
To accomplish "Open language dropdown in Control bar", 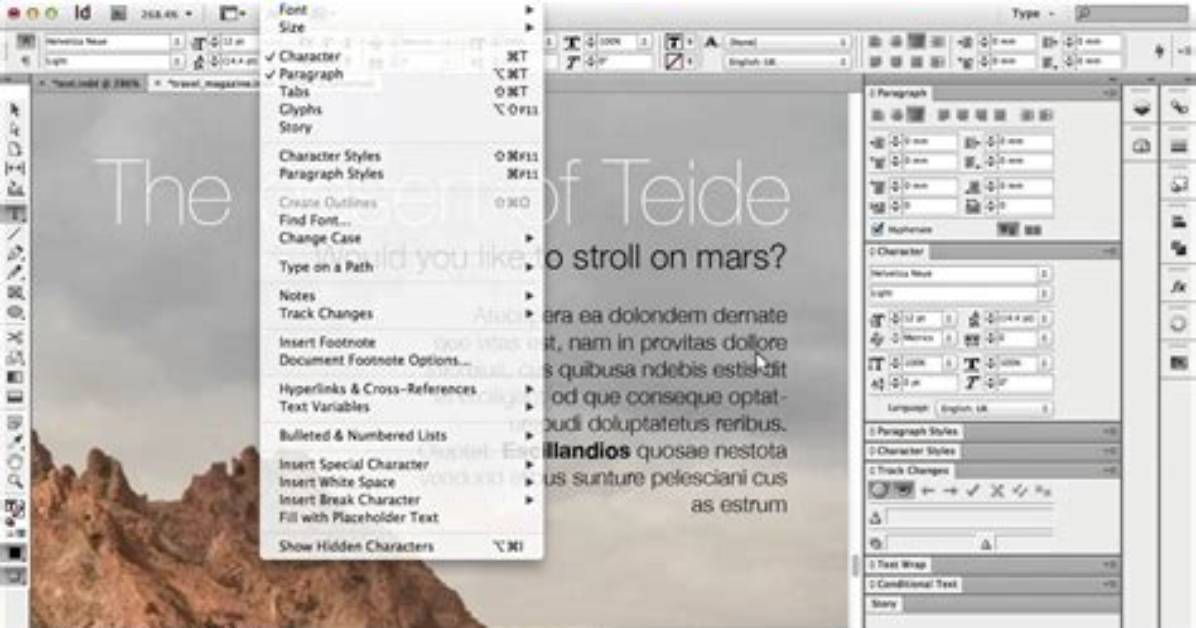I will 786,61.
